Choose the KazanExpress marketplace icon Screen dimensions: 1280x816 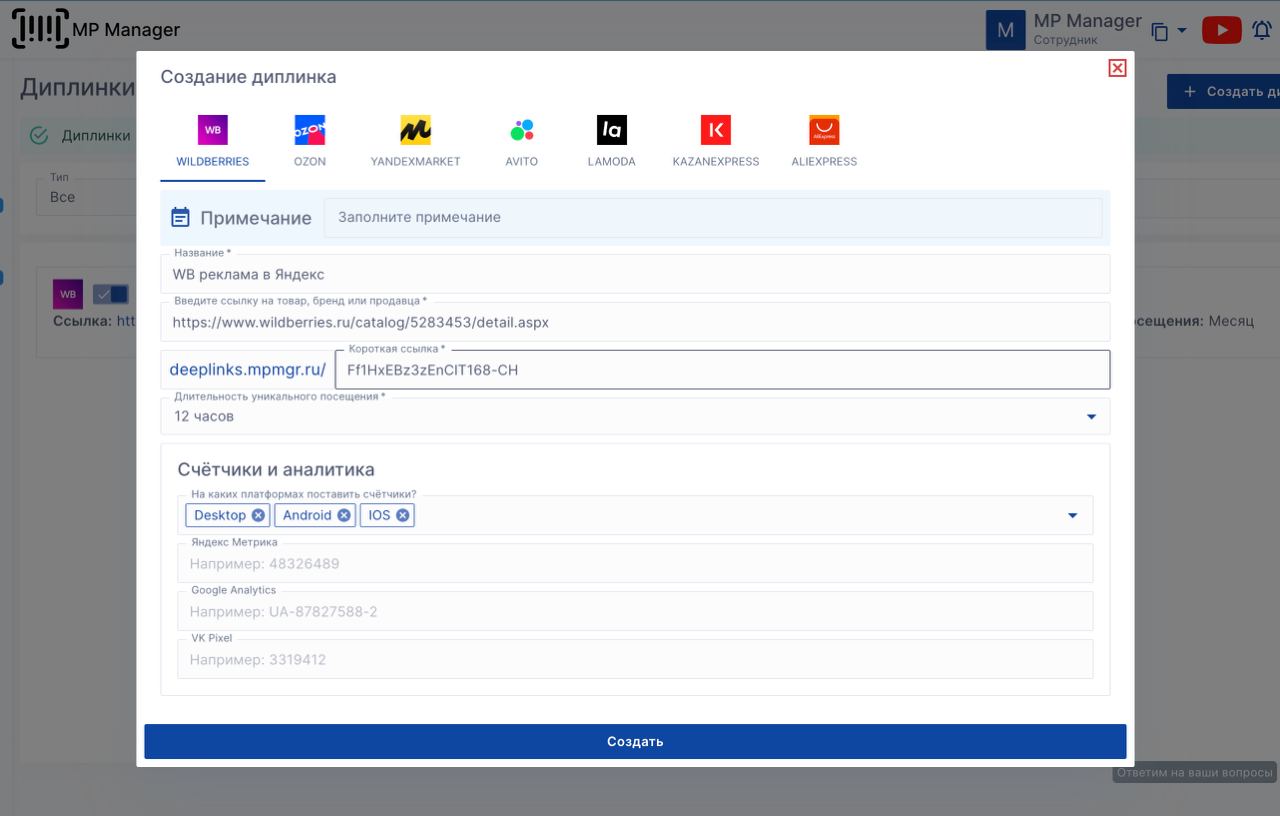[715, 131]
